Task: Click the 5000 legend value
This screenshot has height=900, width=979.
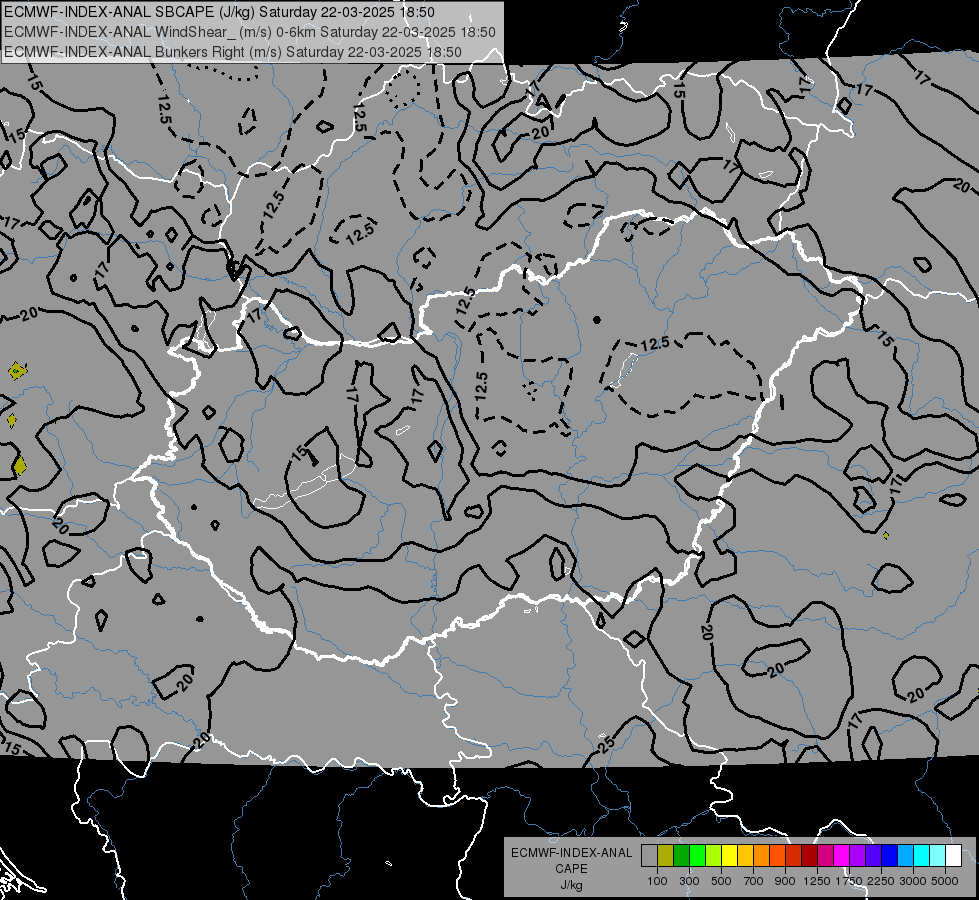Action: (x=945, y=881)
